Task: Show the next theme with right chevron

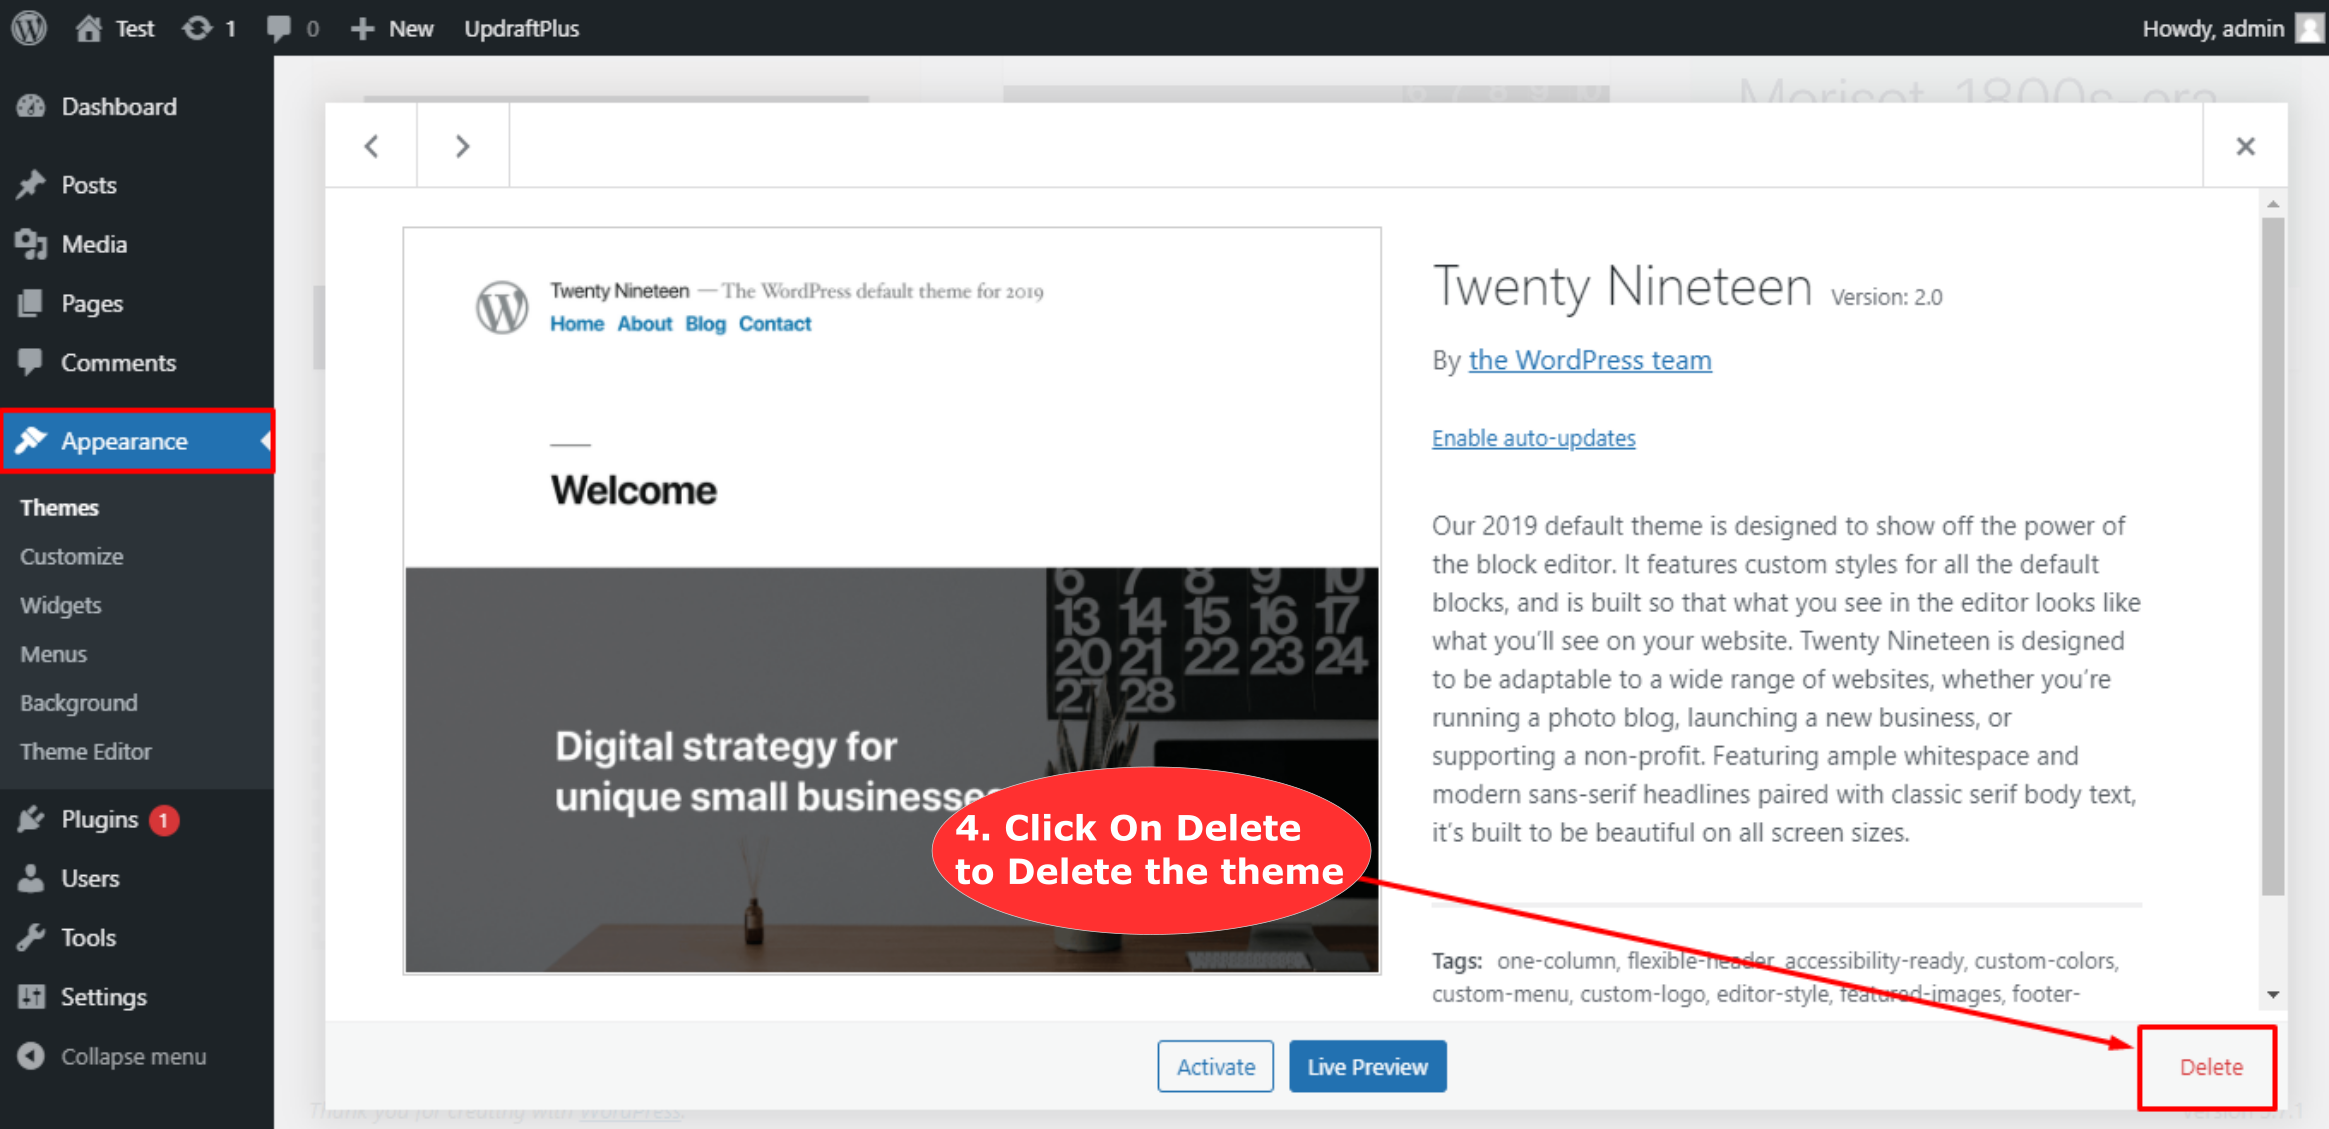Action: 462,146
